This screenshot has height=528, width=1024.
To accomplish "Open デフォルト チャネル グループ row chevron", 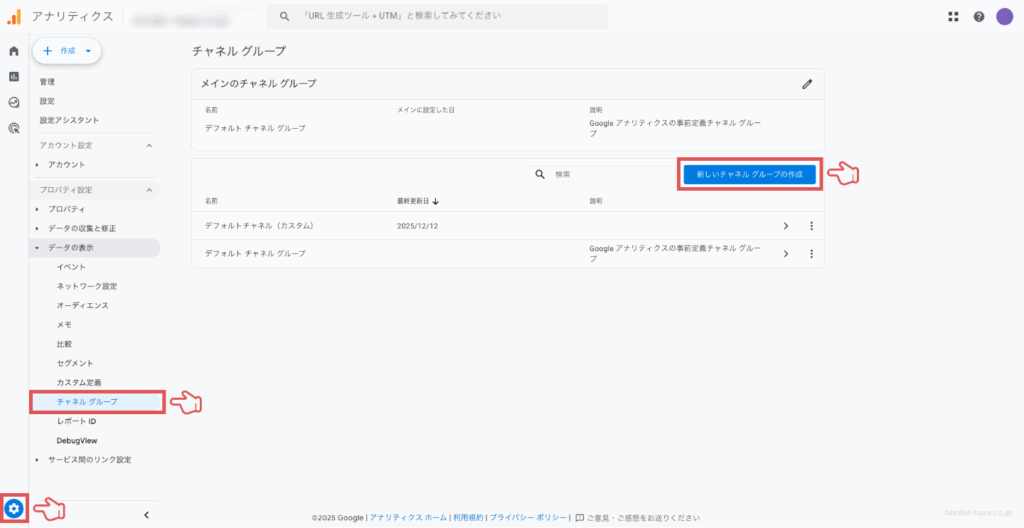I will pos(786,254).
